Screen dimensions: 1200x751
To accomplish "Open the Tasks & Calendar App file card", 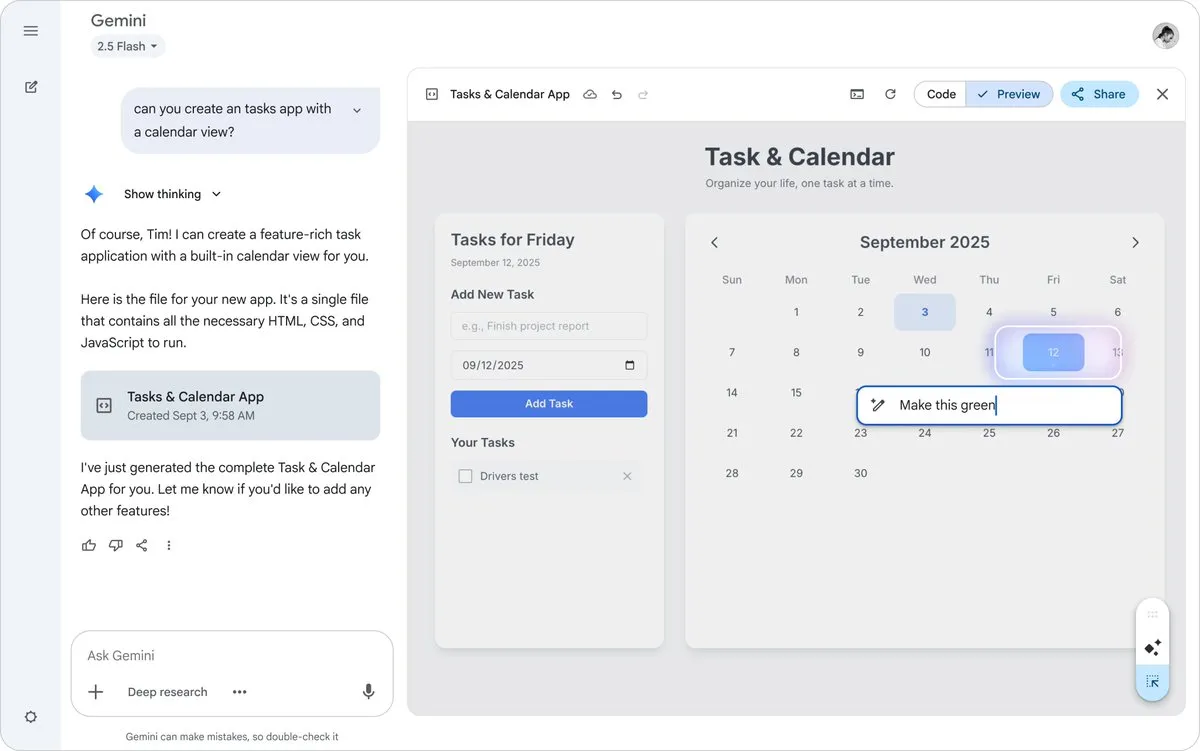I will pos(230,405).
